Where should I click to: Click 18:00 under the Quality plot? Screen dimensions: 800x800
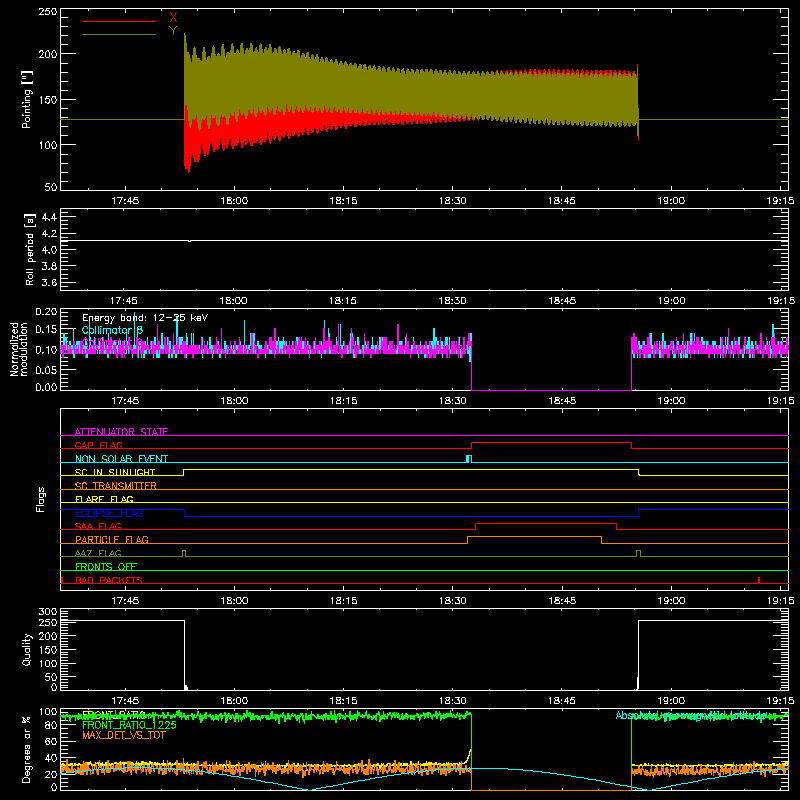point(234,701)
